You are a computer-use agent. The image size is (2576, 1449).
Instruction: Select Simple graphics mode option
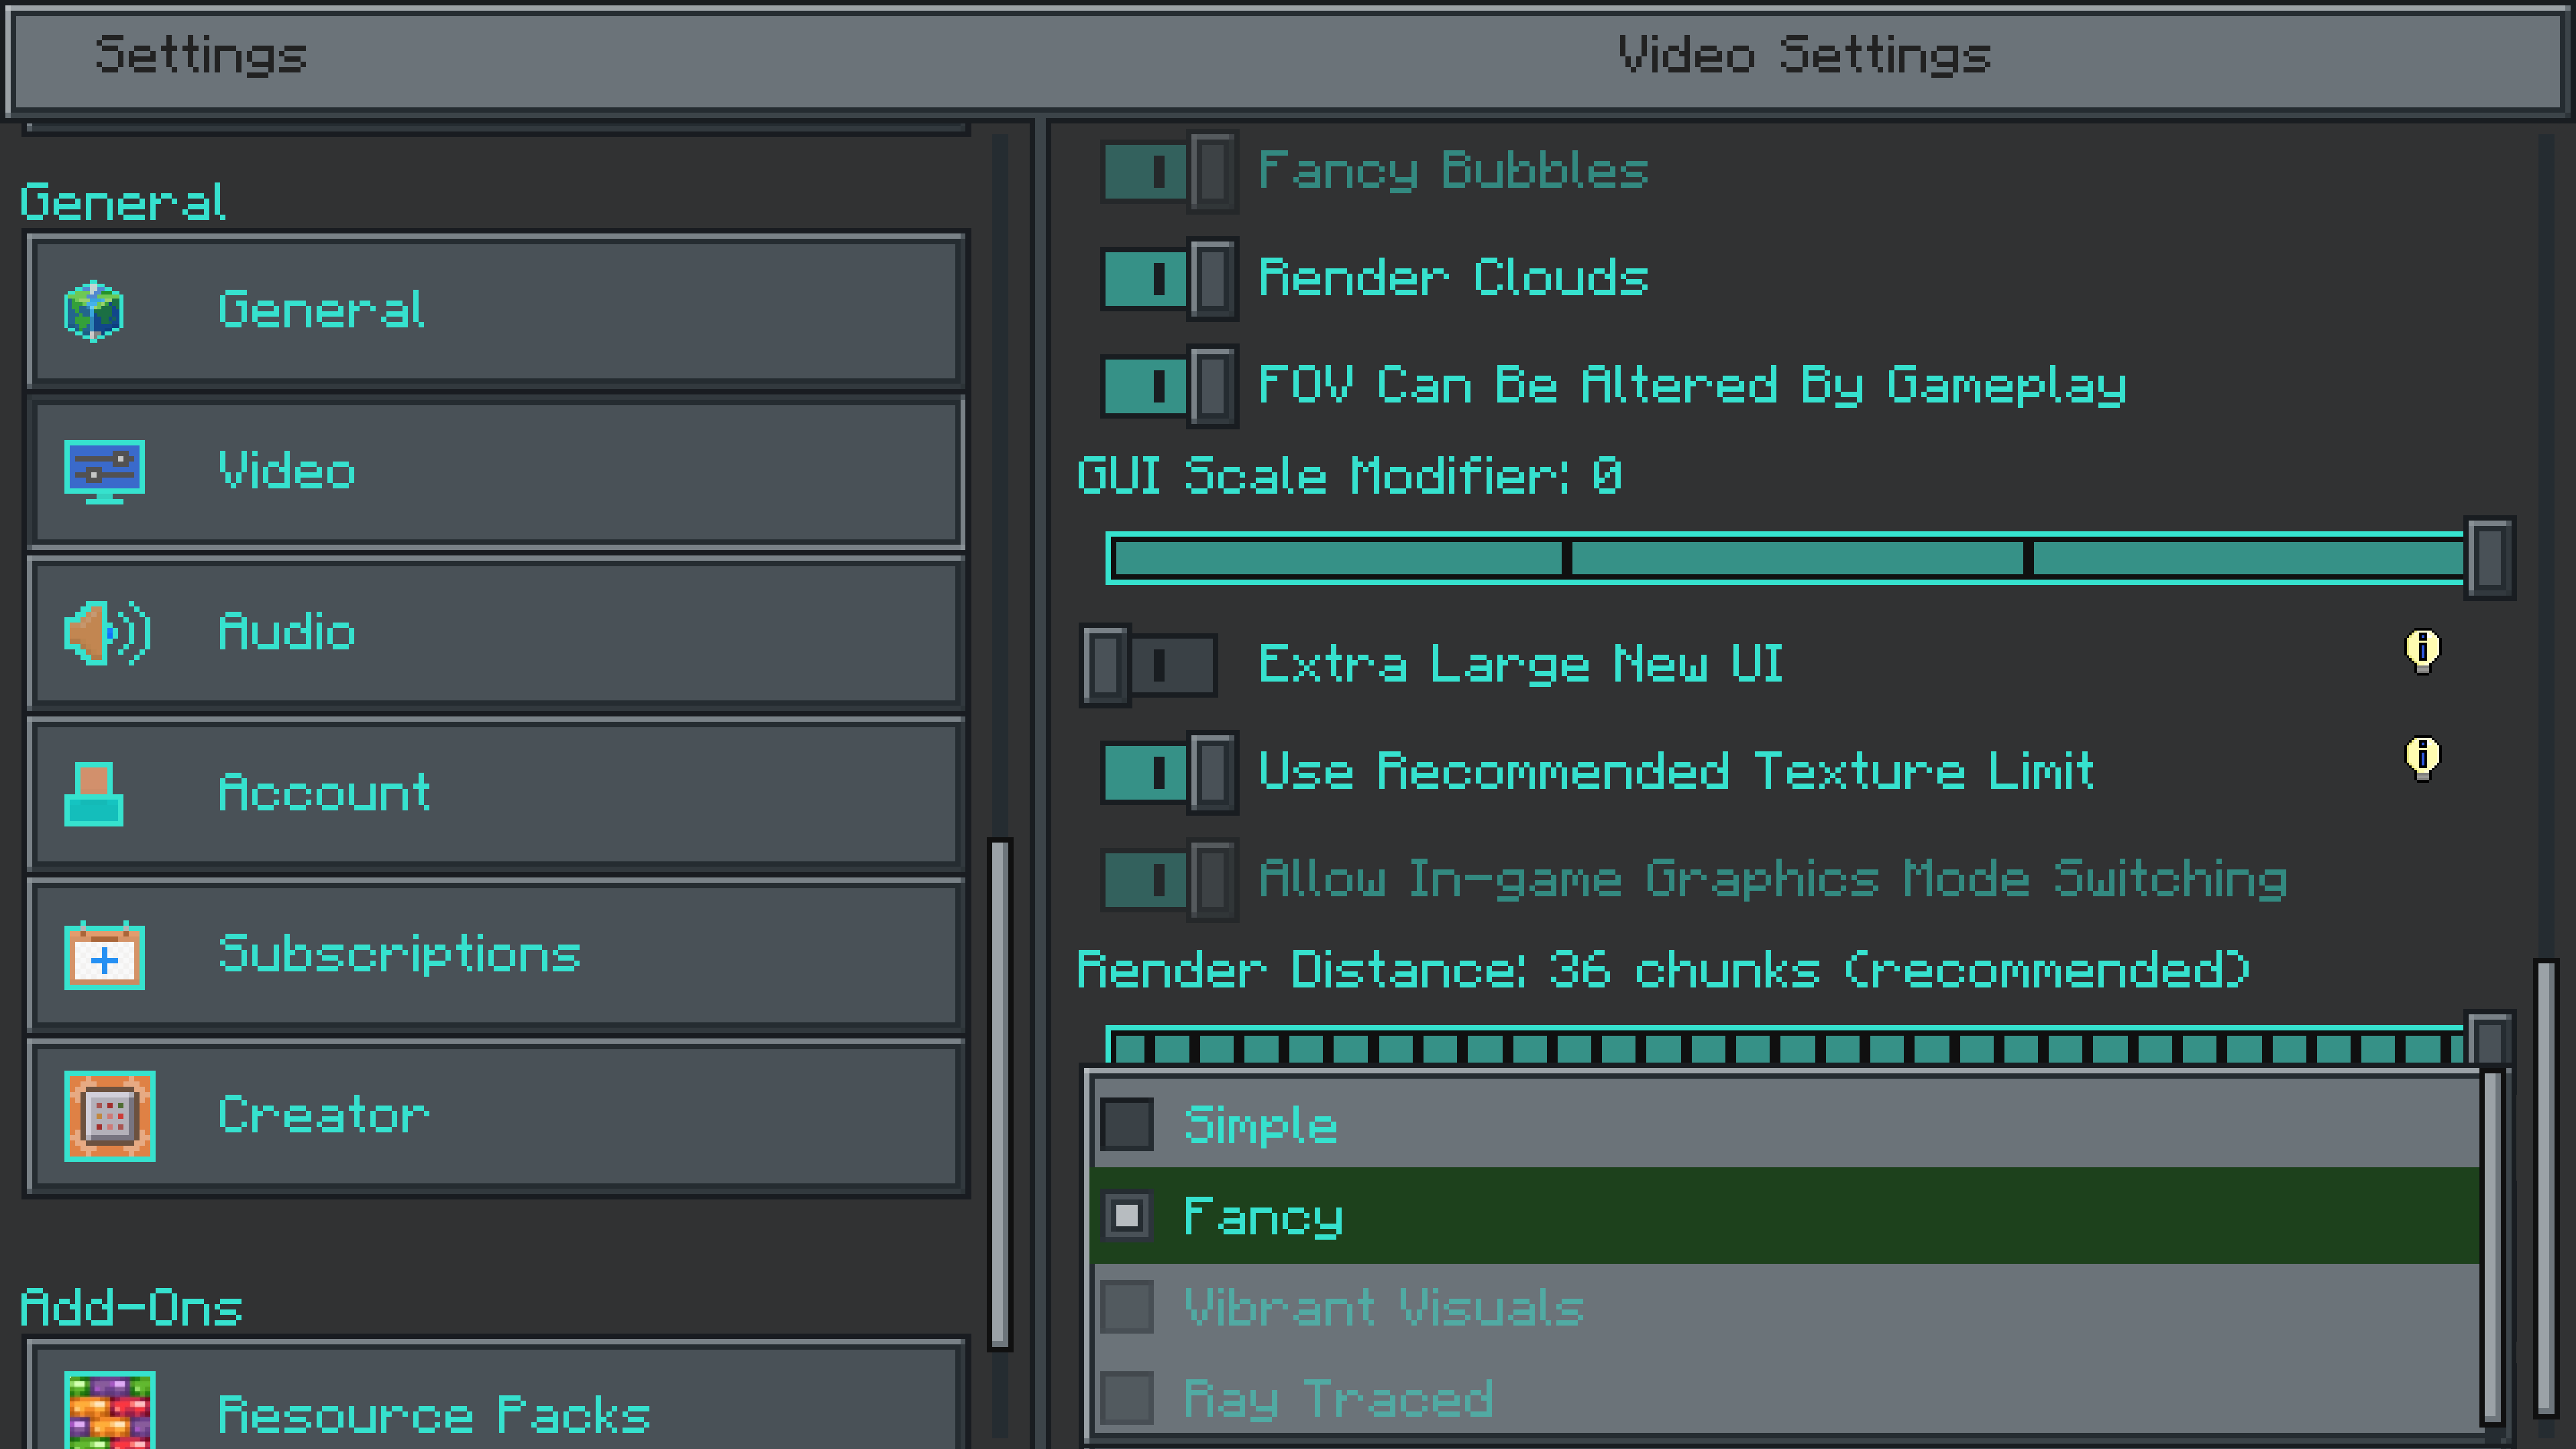[x=1260, y=1125]
